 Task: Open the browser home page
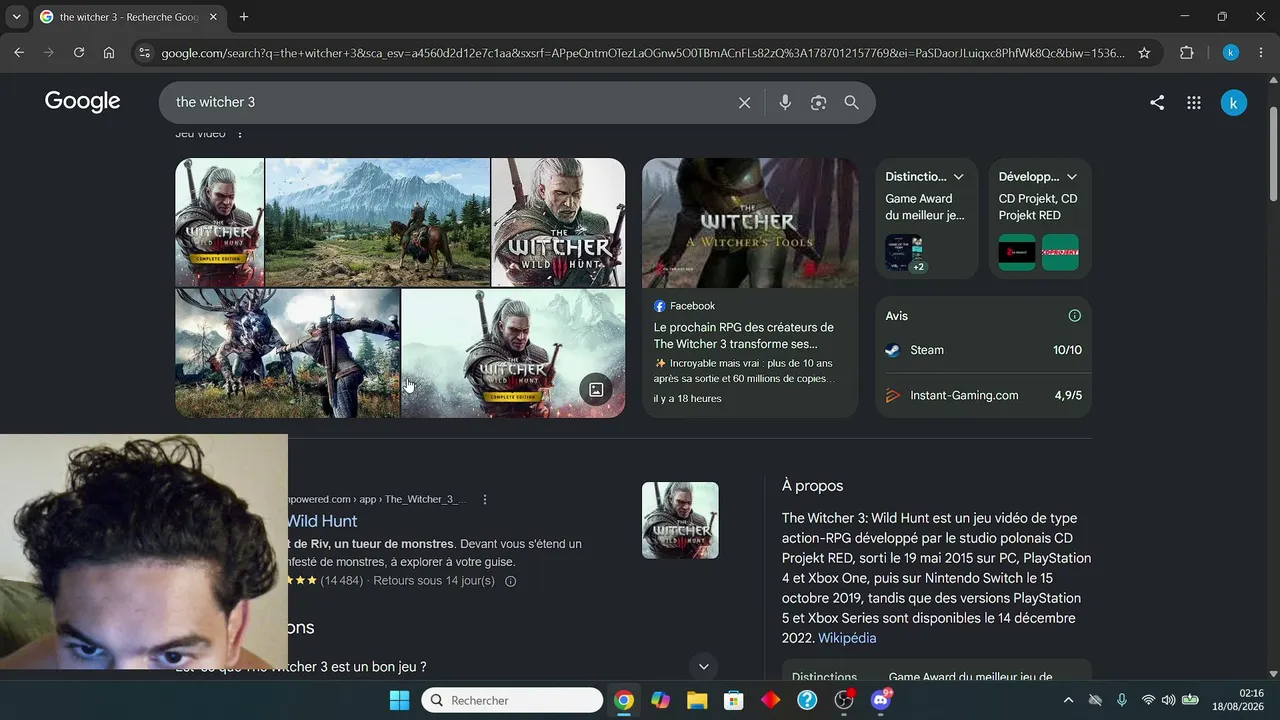click(x=109, y=53)
